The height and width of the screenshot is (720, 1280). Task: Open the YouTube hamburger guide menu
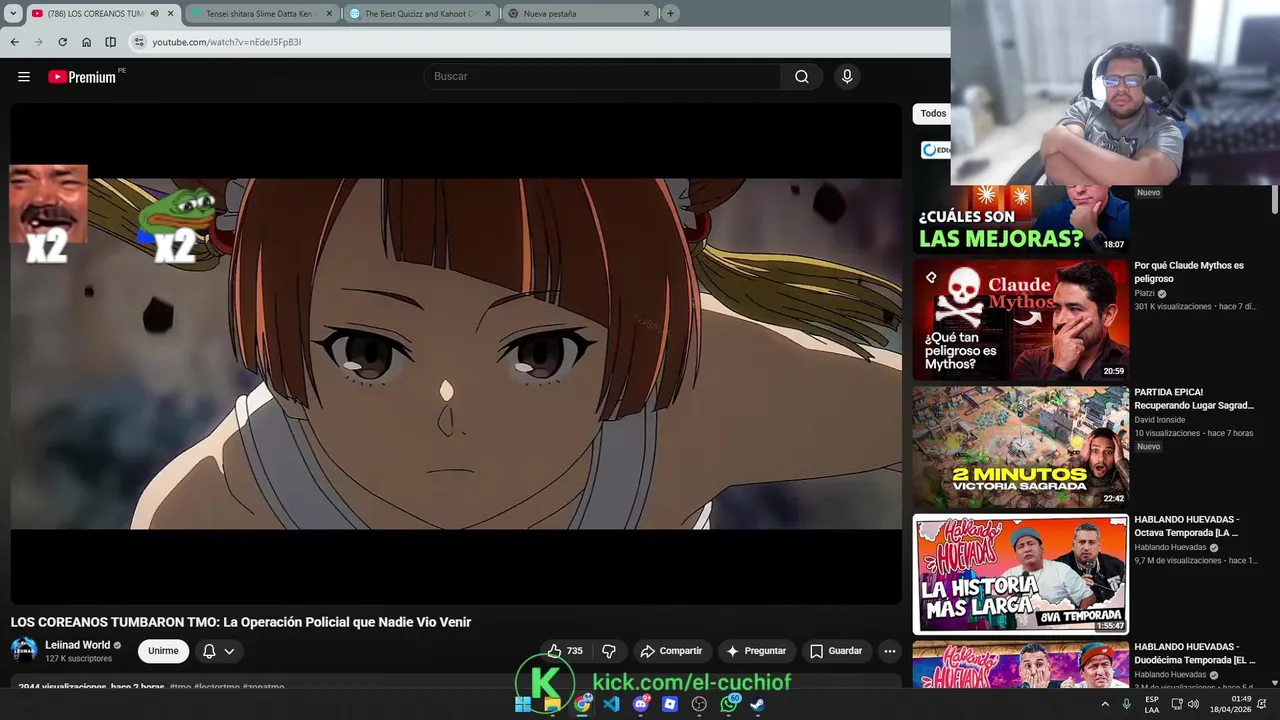point(24,77)
